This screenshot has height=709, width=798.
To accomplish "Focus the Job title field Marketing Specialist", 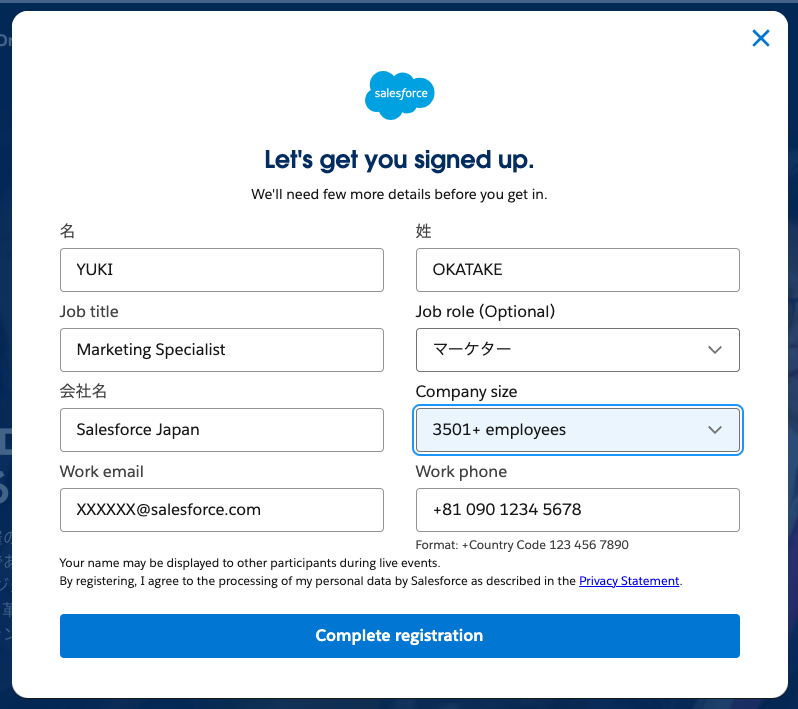I will pyautogui.click(x=221, y=350).
